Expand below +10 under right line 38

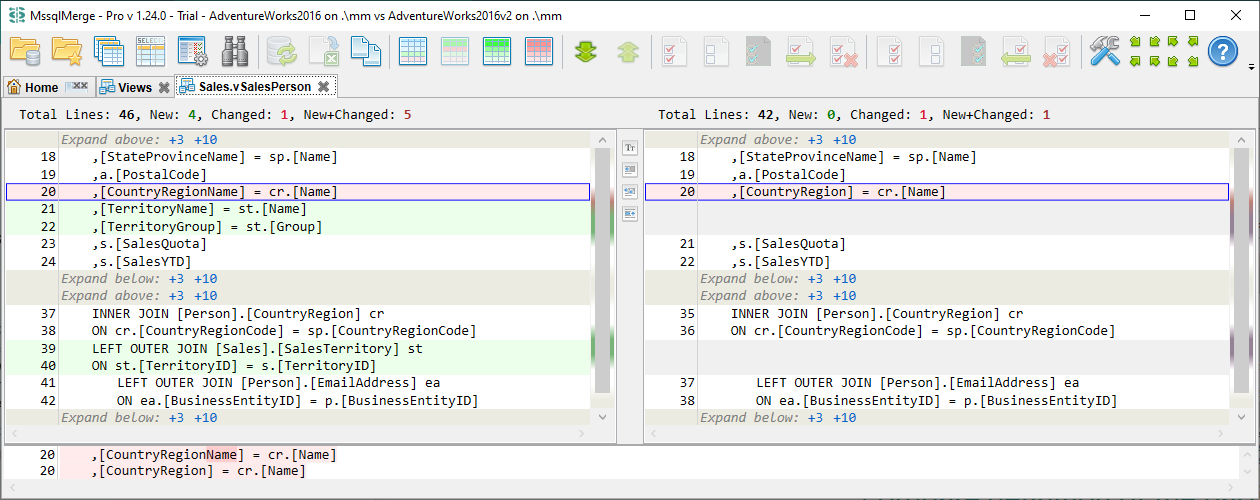pyautogui.click(x=844, y=418)
